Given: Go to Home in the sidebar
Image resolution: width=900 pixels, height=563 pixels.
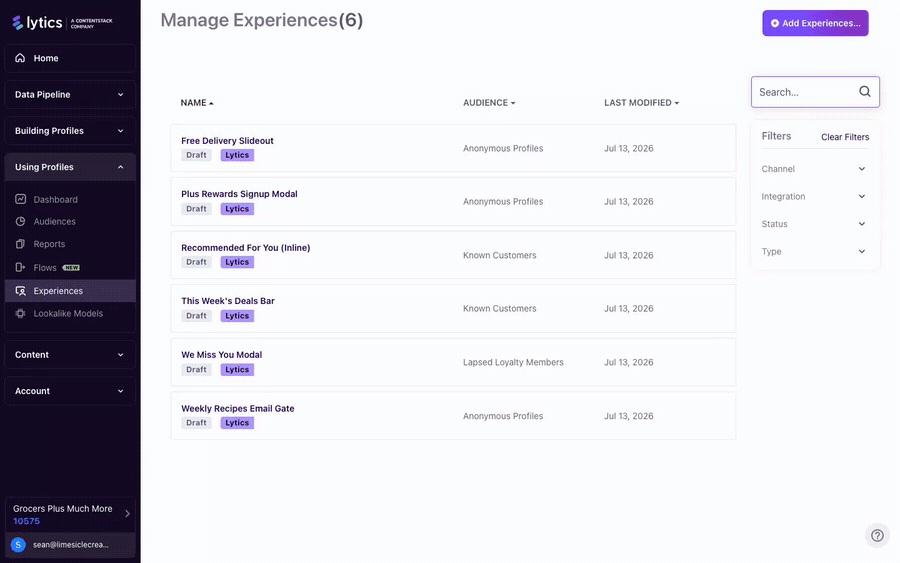Looking at the screenshot, I should point(70,58).
